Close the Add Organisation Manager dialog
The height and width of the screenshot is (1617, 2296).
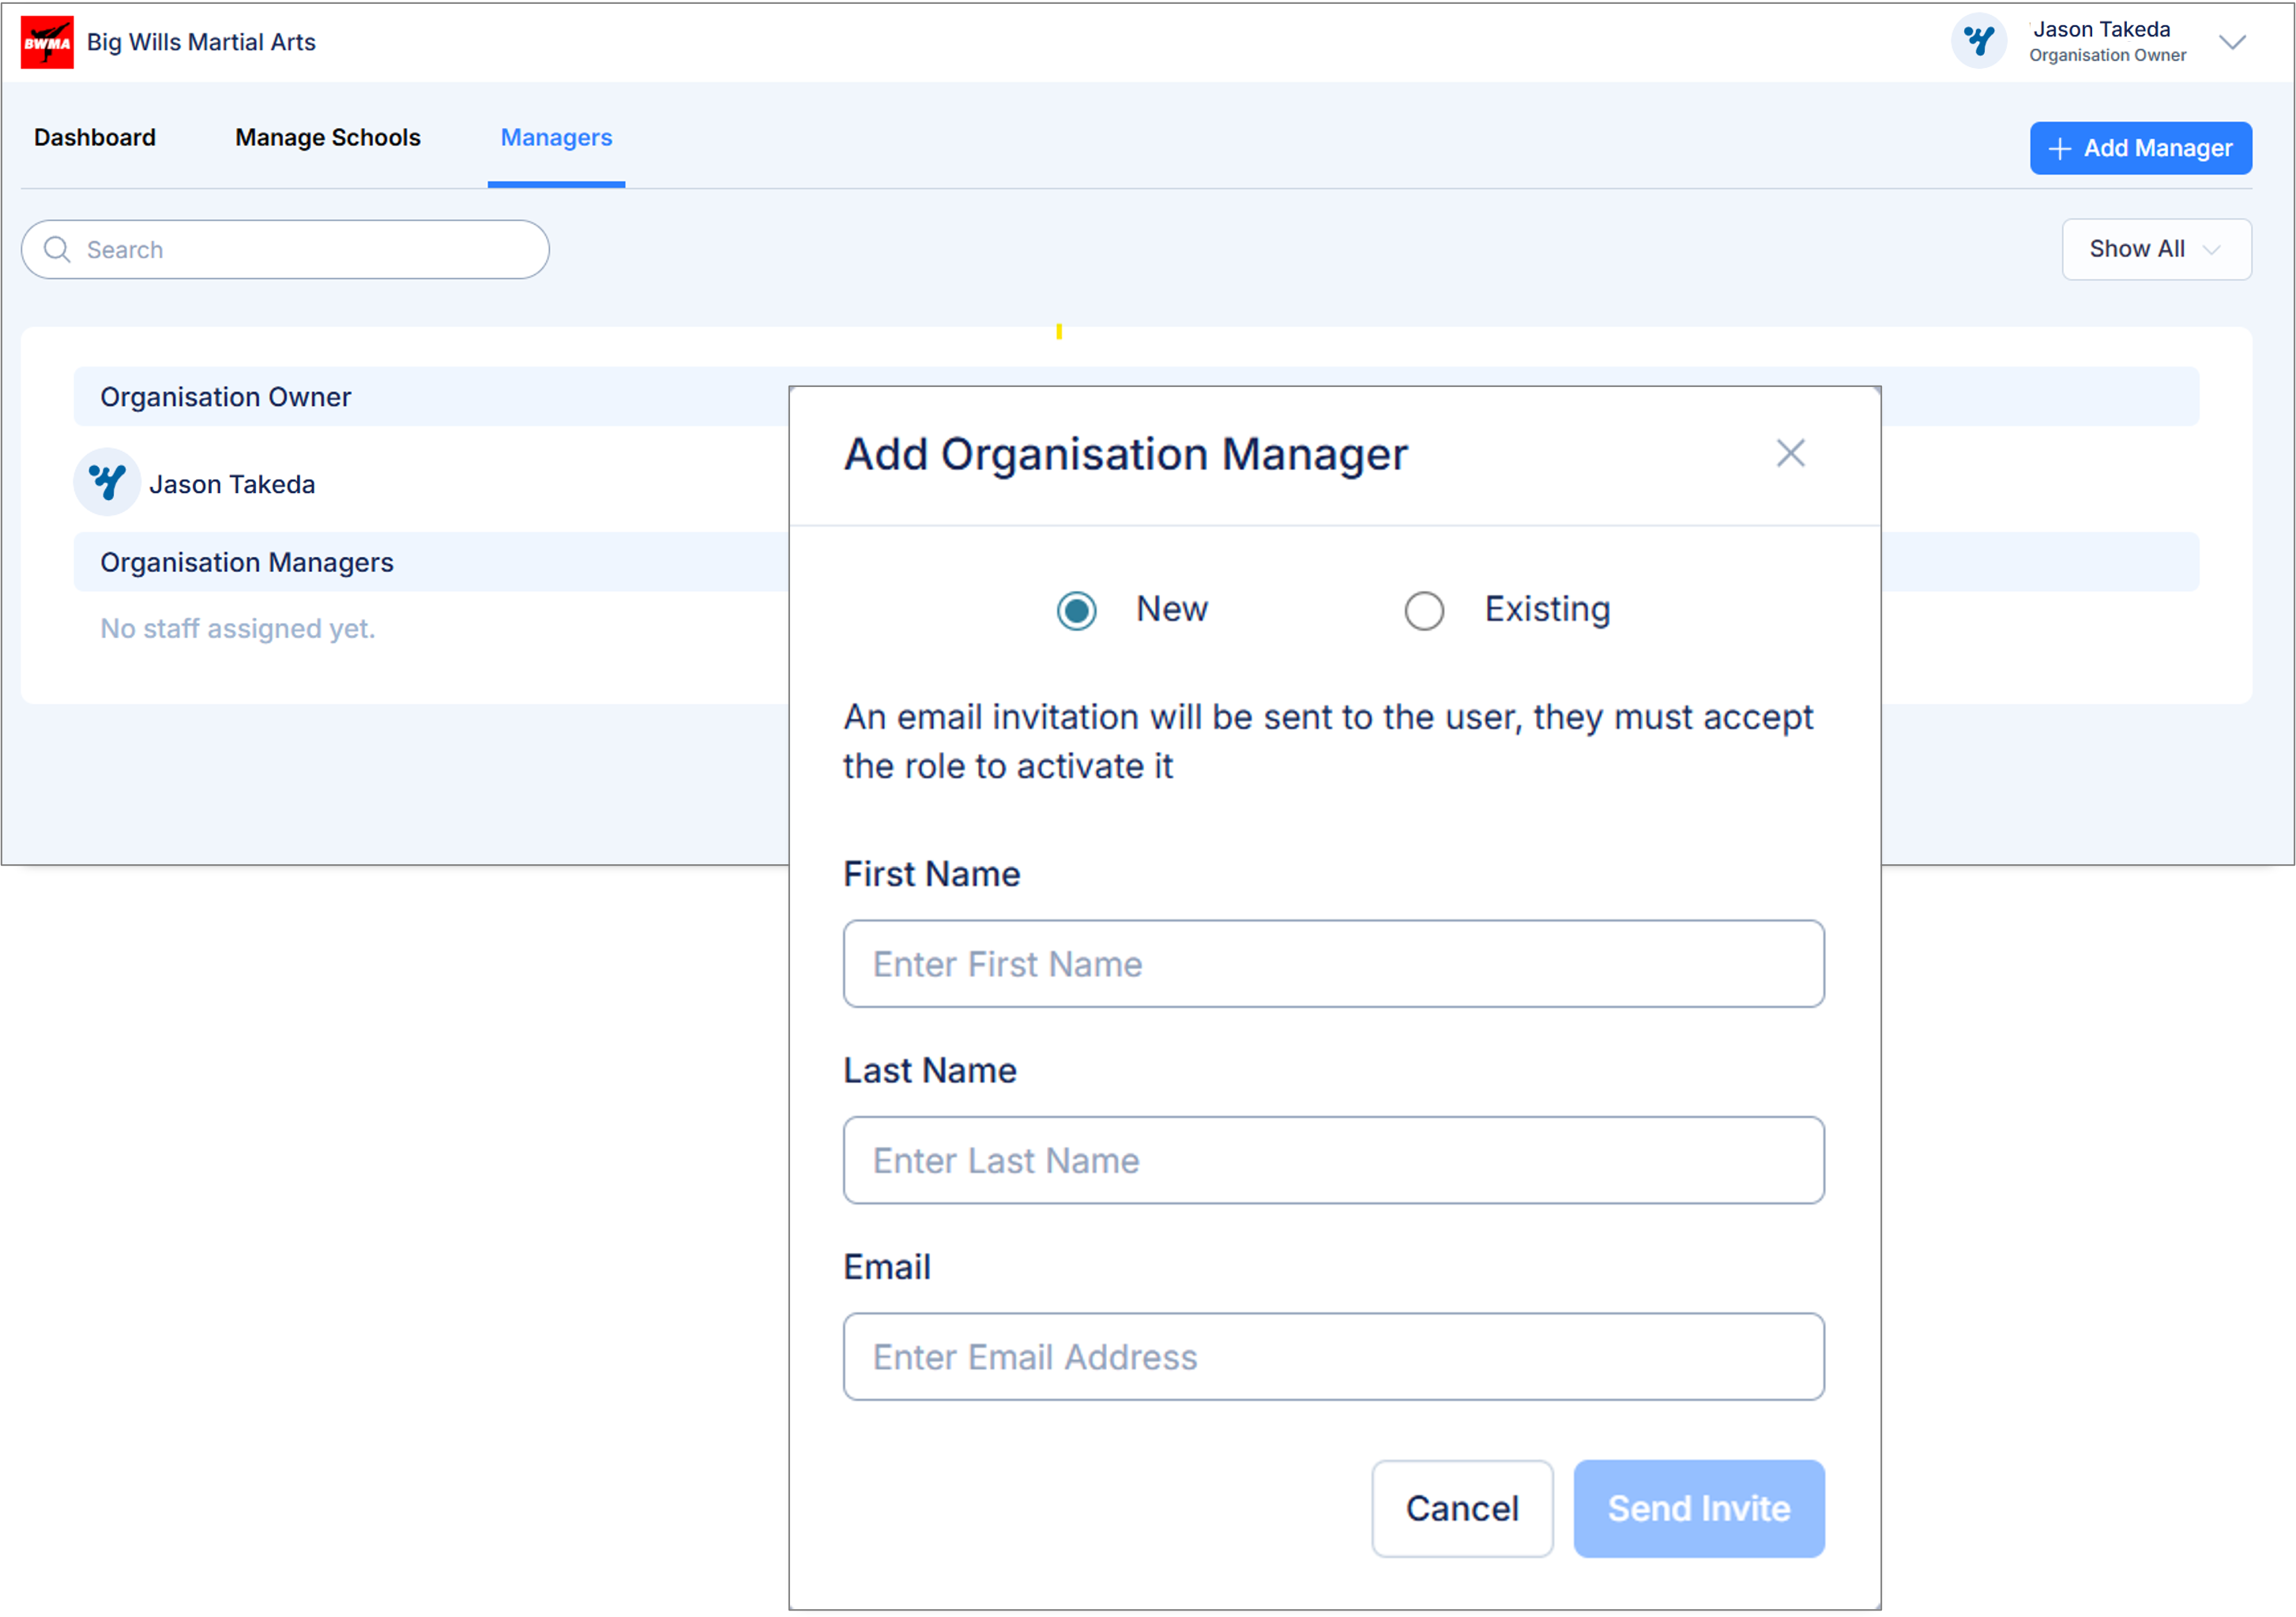coord(1790,454)
